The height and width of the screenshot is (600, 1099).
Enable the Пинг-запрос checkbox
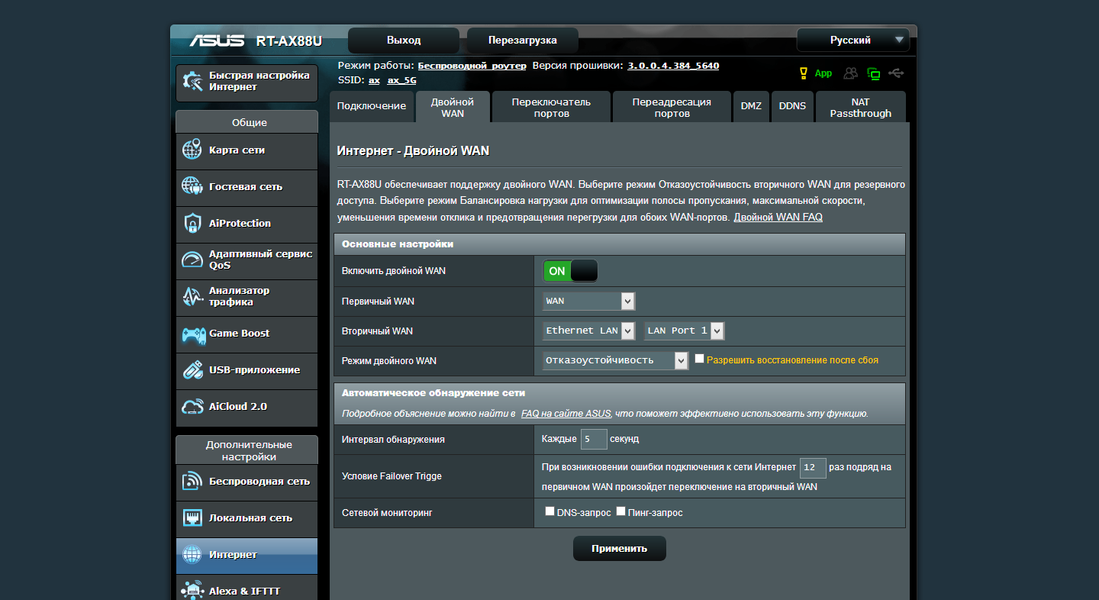point(621,512)
